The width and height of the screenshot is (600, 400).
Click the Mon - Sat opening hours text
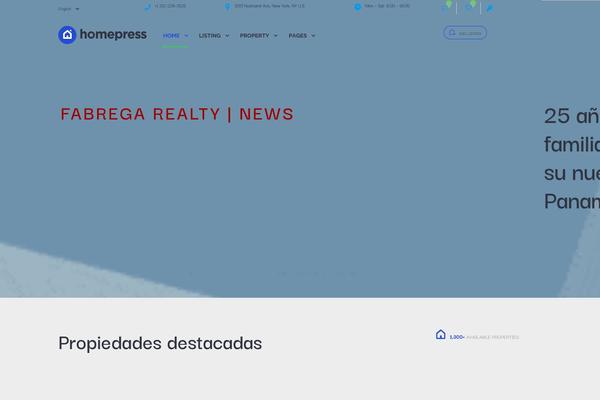(387, 6)
